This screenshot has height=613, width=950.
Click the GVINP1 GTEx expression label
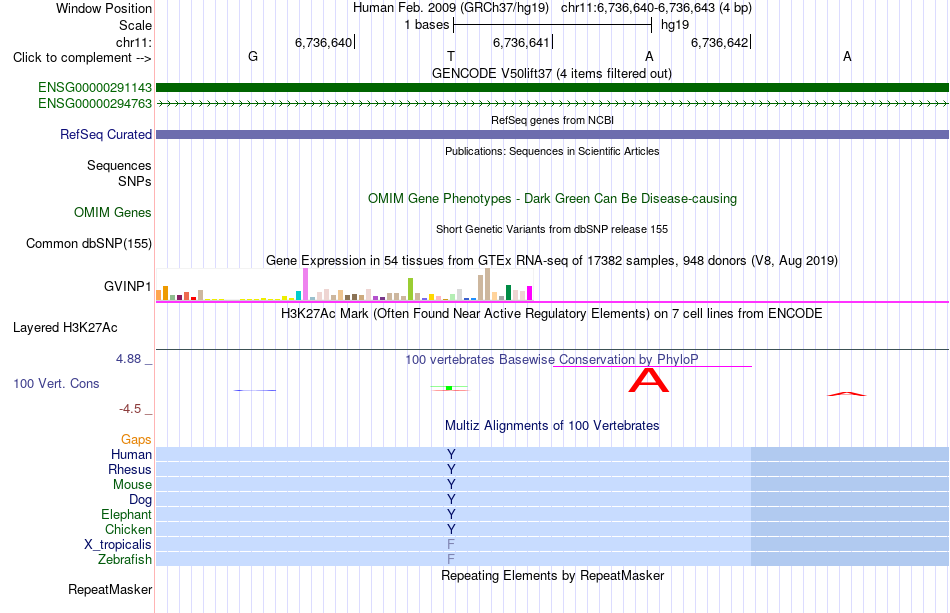click(128, 286)
